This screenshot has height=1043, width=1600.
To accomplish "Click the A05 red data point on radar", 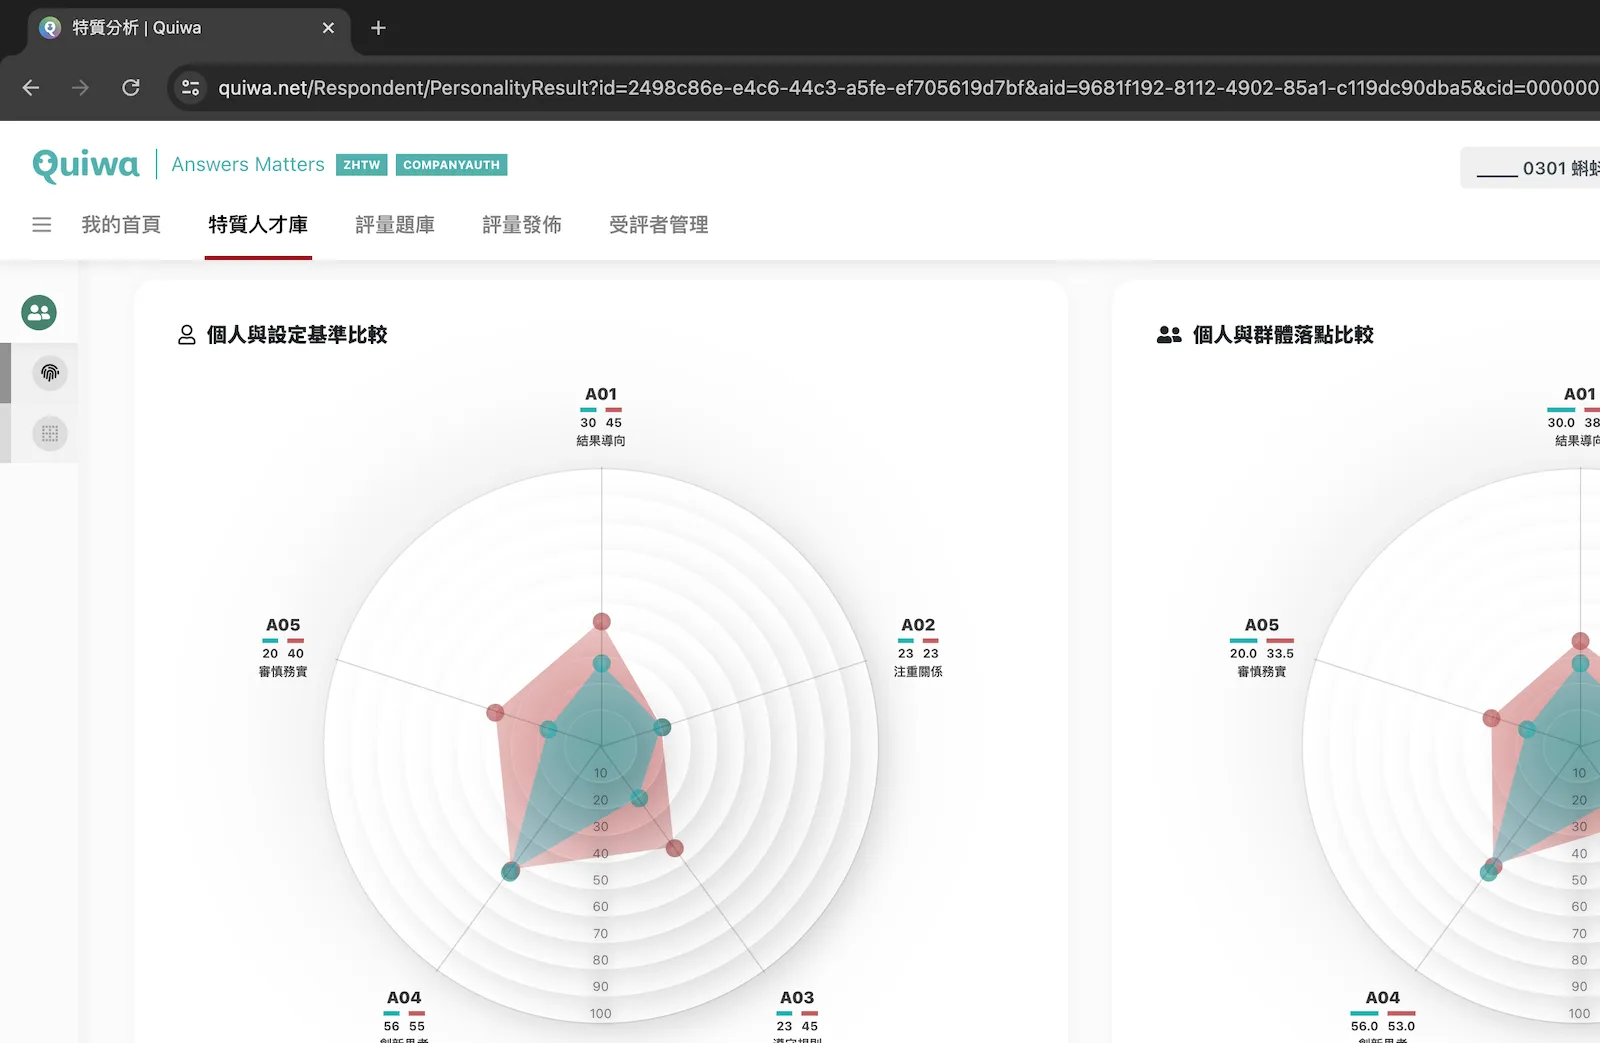I will click(495, 712).
